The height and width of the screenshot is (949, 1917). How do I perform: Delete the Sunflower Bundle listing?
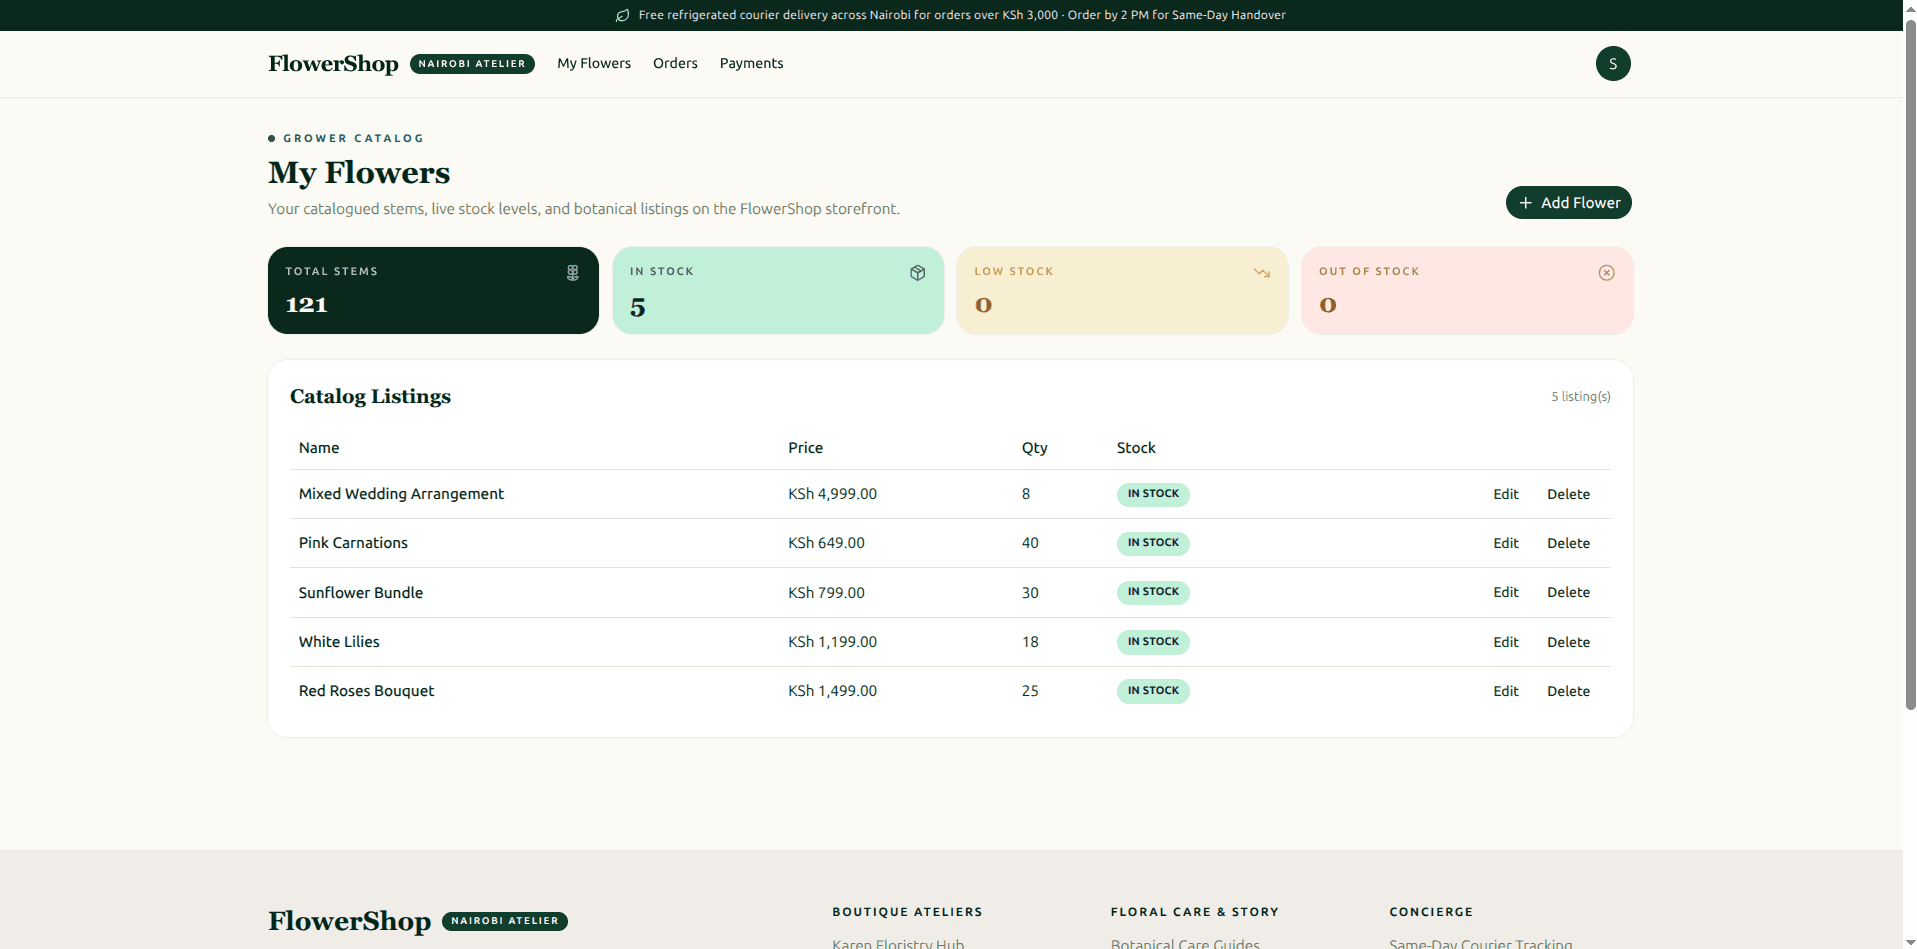coord(1568,592)
